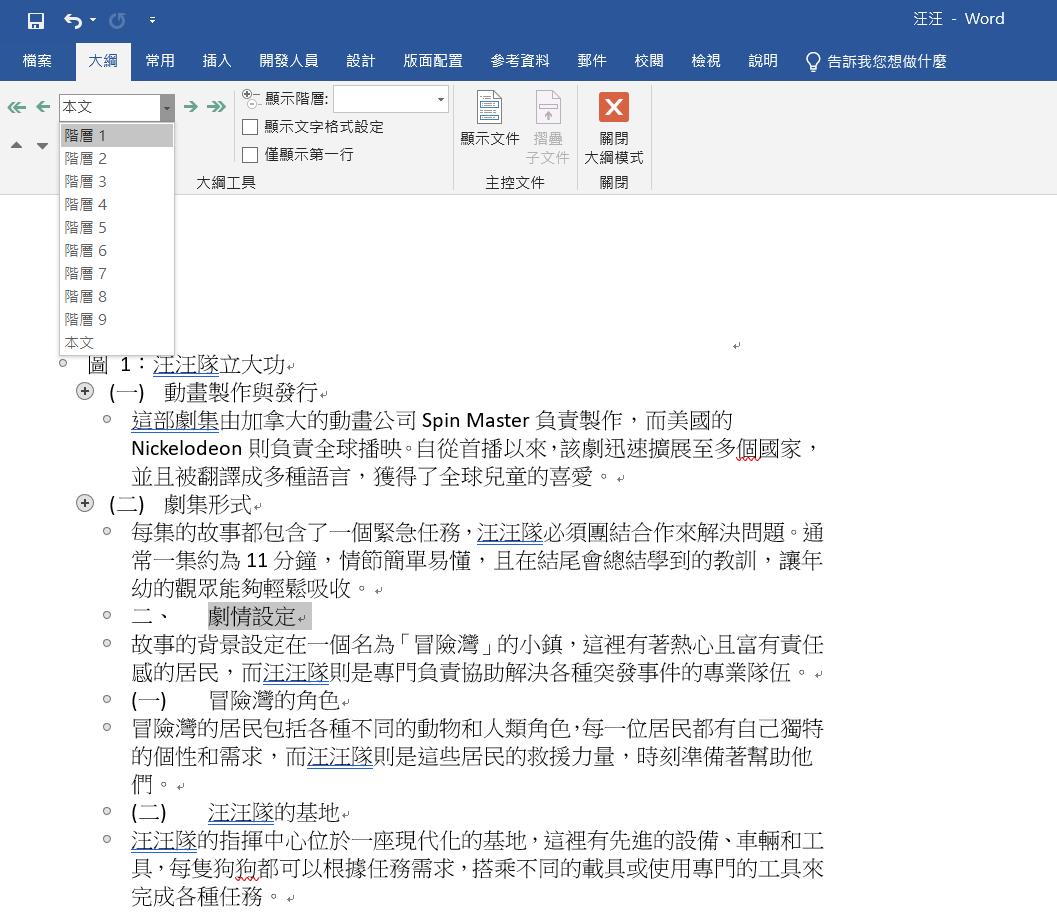
Task: Click the heading text 劇情設定
Action: pyautogui.click(x=252, y=616)
